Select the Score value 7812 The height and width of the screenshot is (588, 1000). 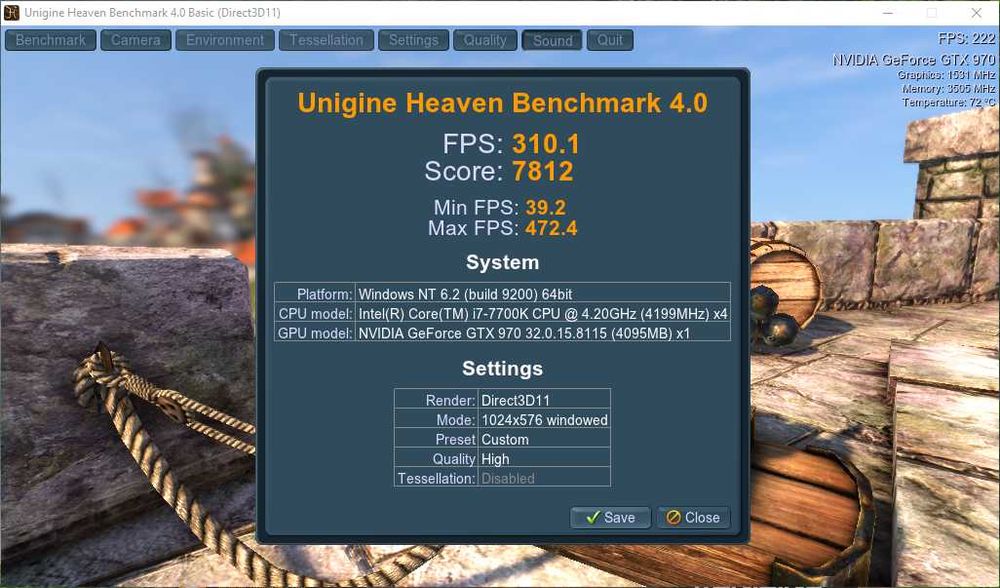pos(543,171)
